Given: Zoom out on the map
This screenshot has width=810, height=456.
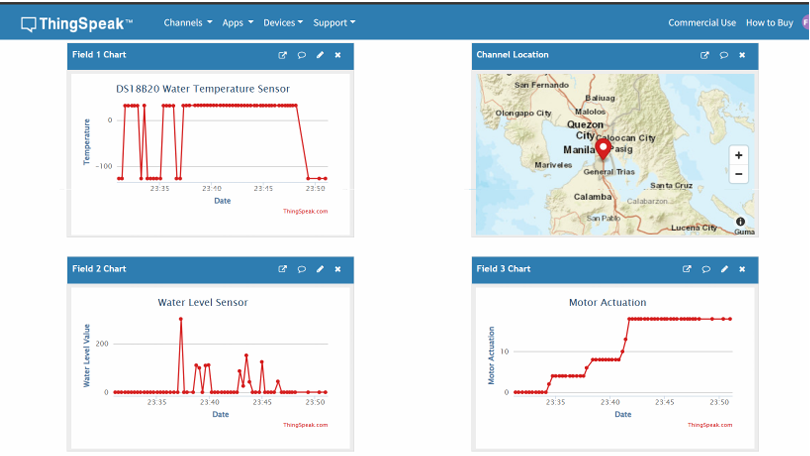Looking at the screenshot, I should [738, 174].
